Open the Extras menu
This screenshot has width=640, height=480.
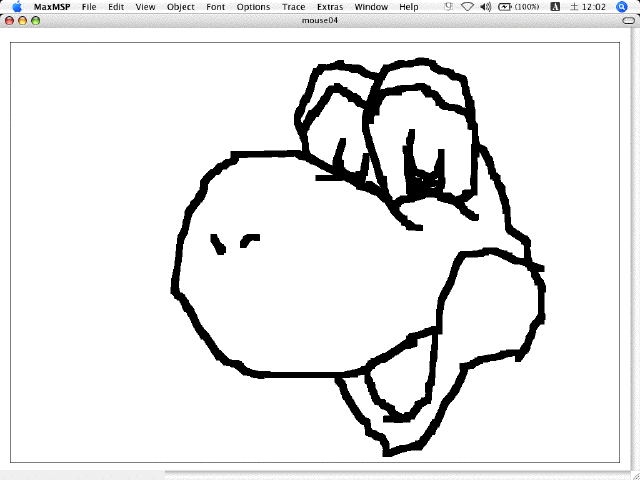330,7
